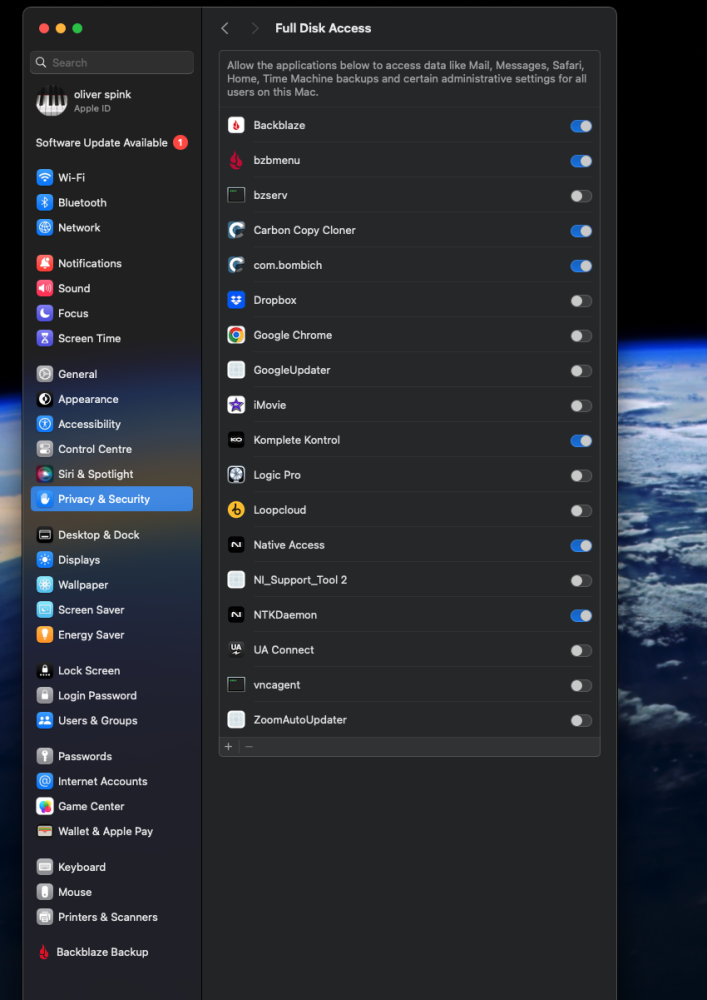
Task: Open Notifications in sidebar
Action: [x=112, y=263]
